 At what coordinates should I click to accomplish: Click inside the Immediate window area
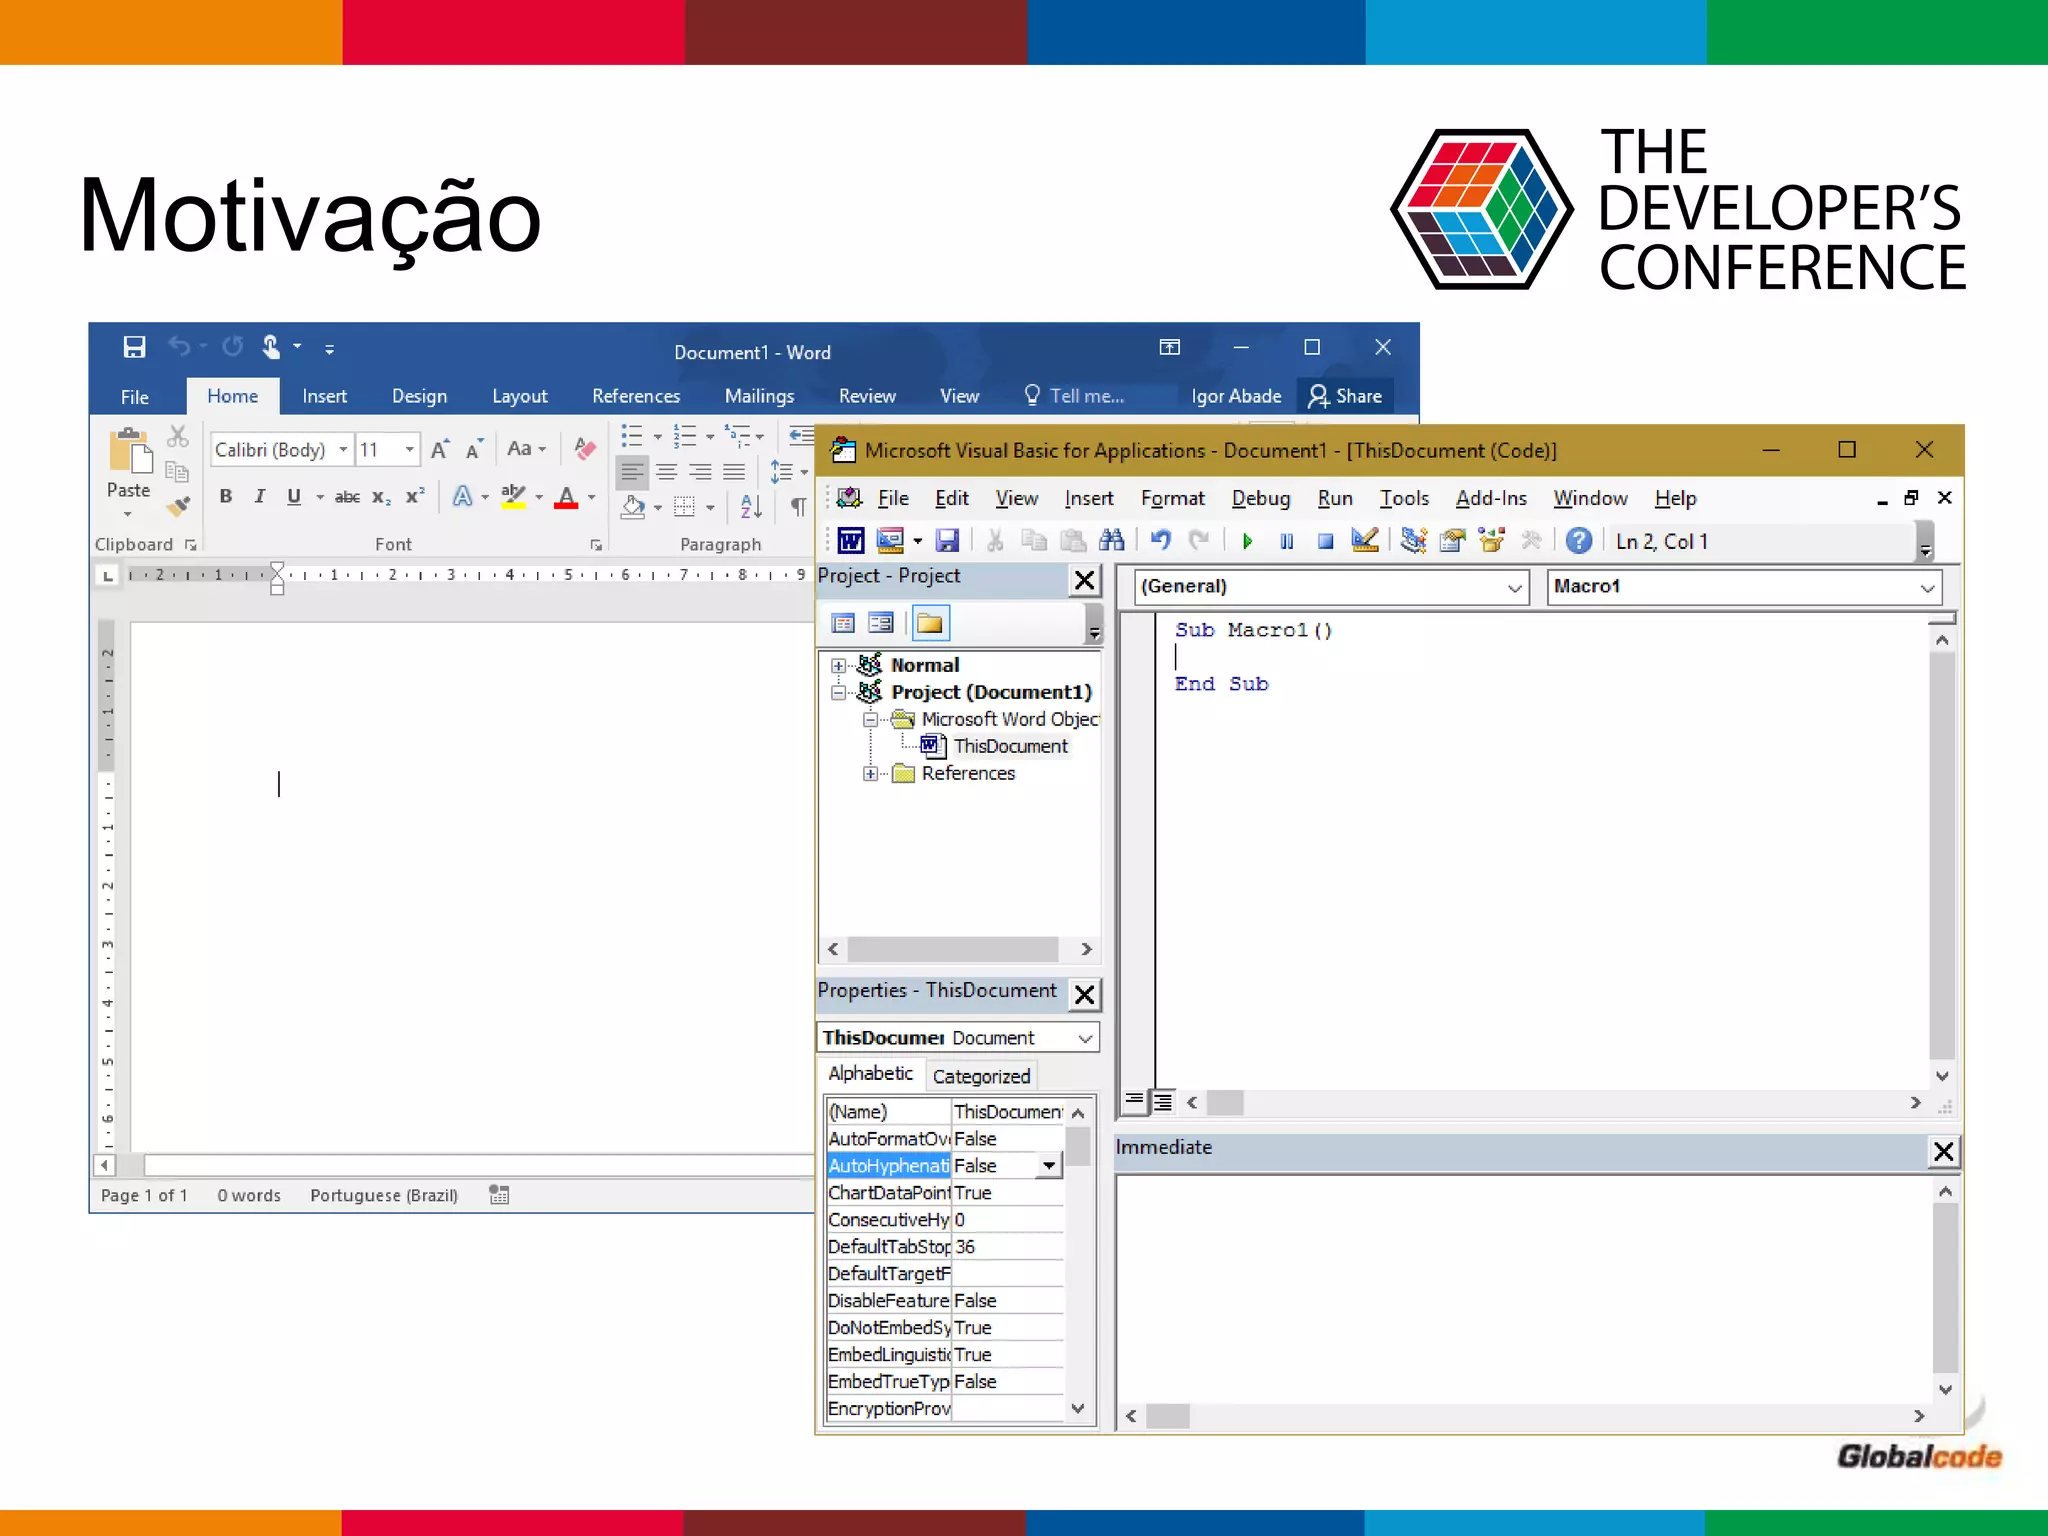coord(1520,1290)
